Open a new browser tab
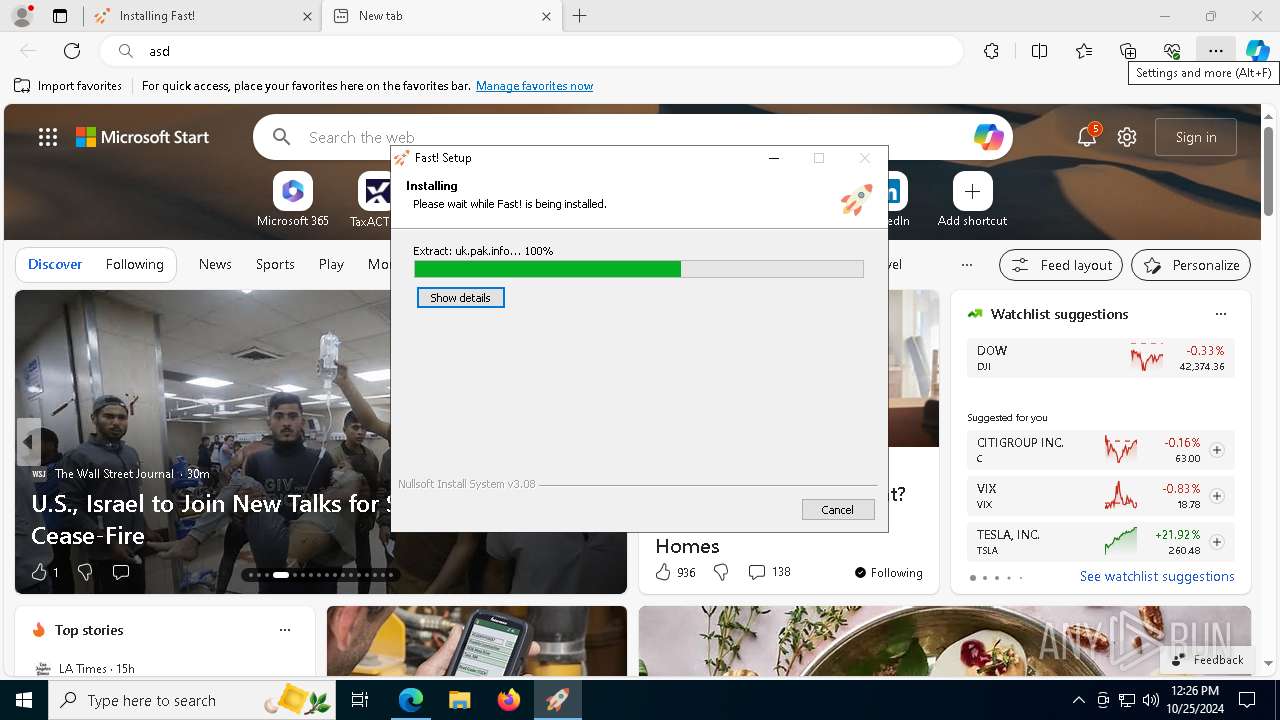This screenshot has height=720, width=1280. click(x=580, y=16)
